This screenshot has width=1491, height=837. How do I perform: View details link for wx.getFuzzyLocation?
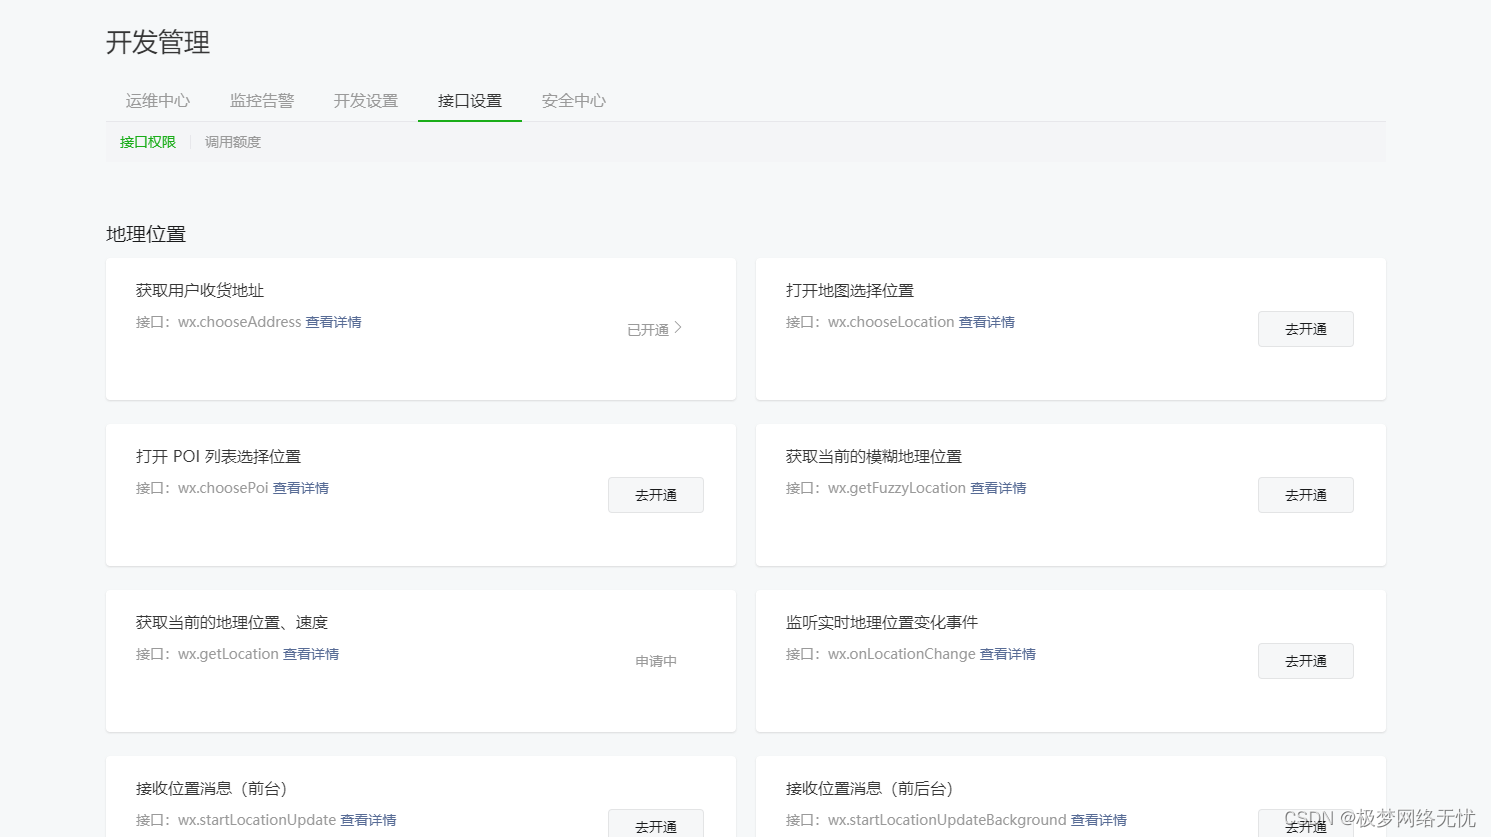click(998, 488)
